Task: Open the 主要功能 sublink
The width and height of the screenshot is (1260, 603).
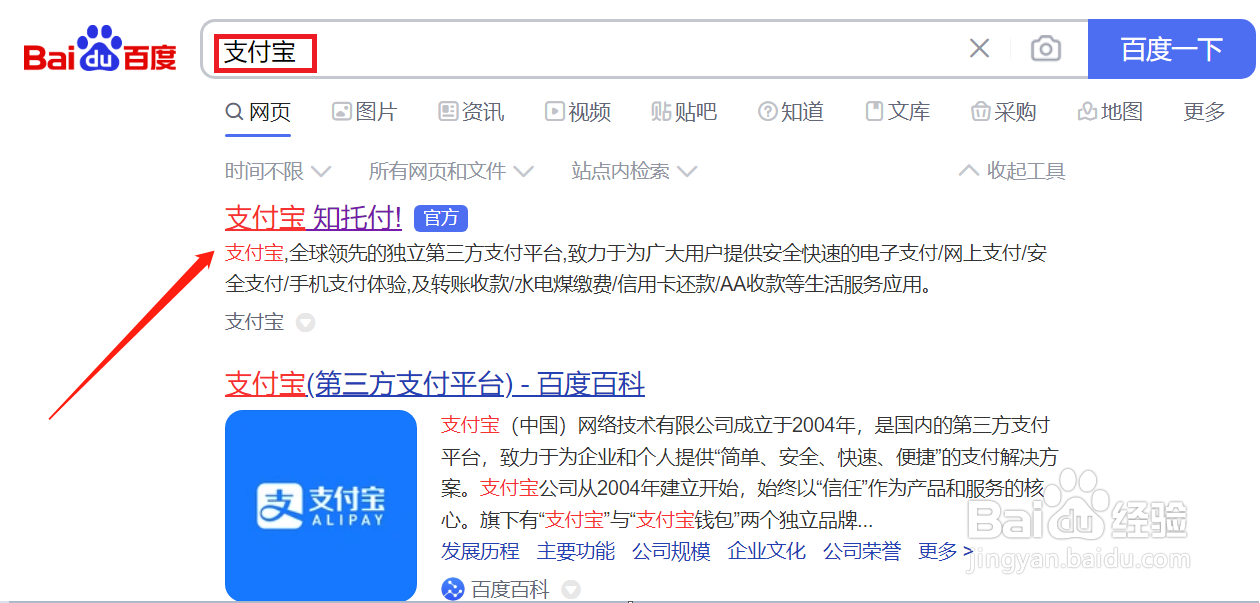Action: point(576,551)
